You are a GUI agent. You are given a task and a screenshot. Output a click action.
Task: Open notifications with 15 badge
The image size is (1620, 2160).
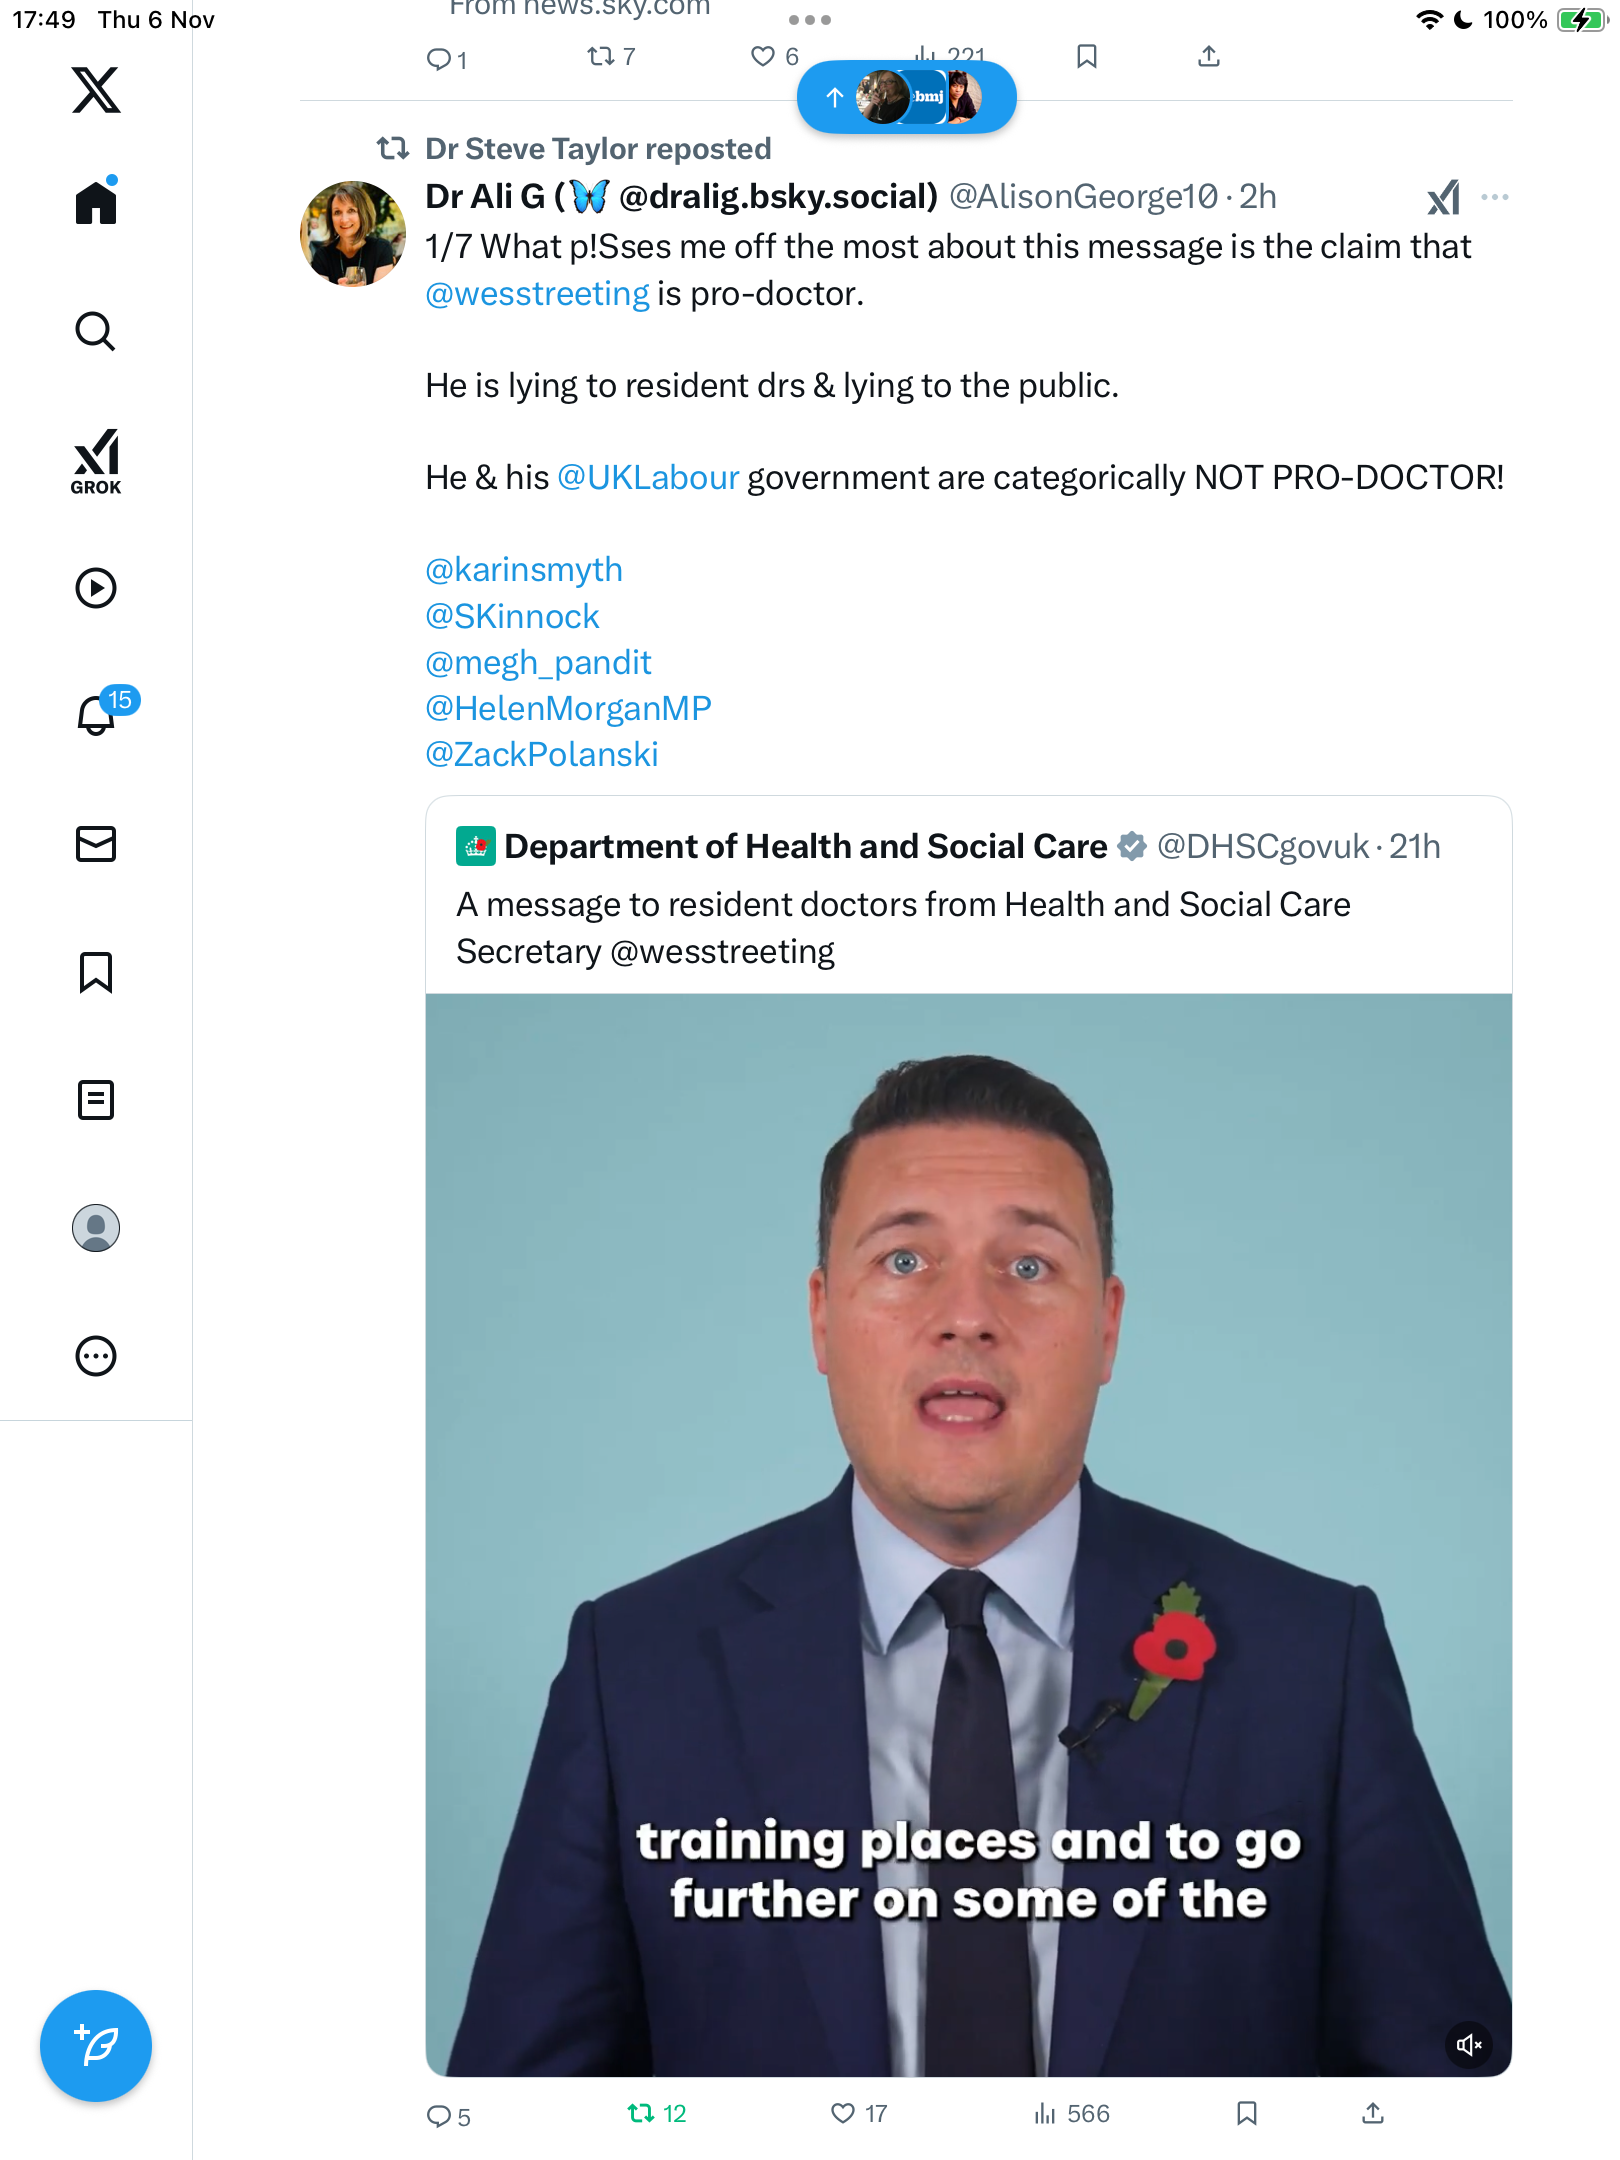(98, 714)
